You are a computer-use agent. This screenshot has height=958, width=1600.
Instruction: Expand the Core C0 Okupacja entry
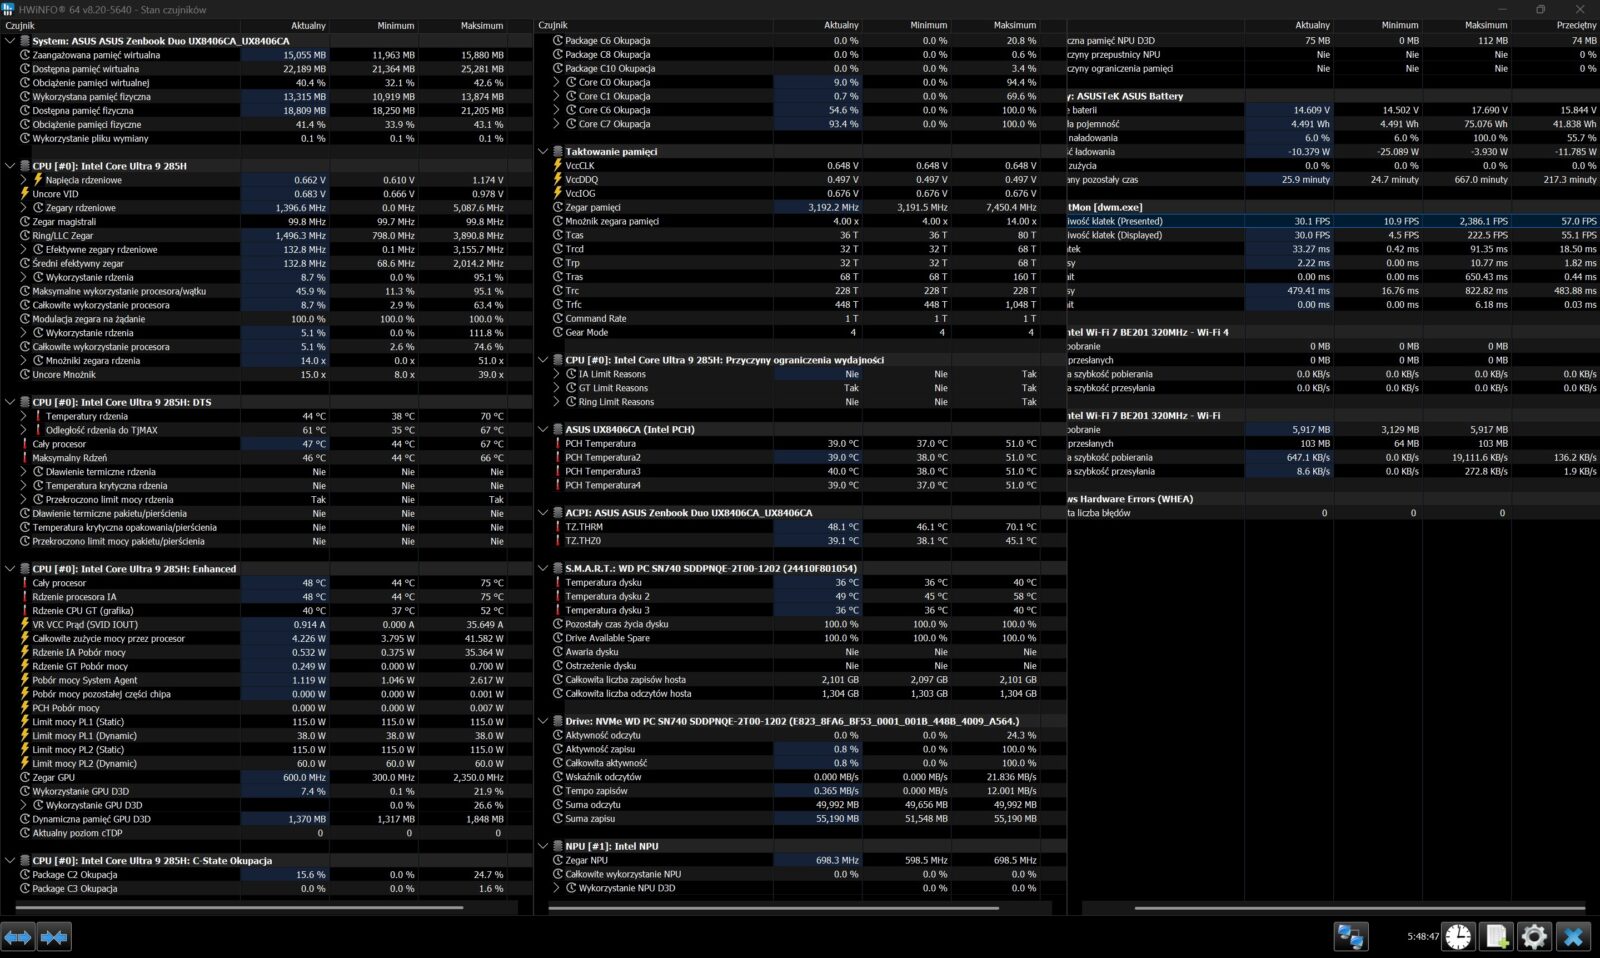[x=557, y=83]
